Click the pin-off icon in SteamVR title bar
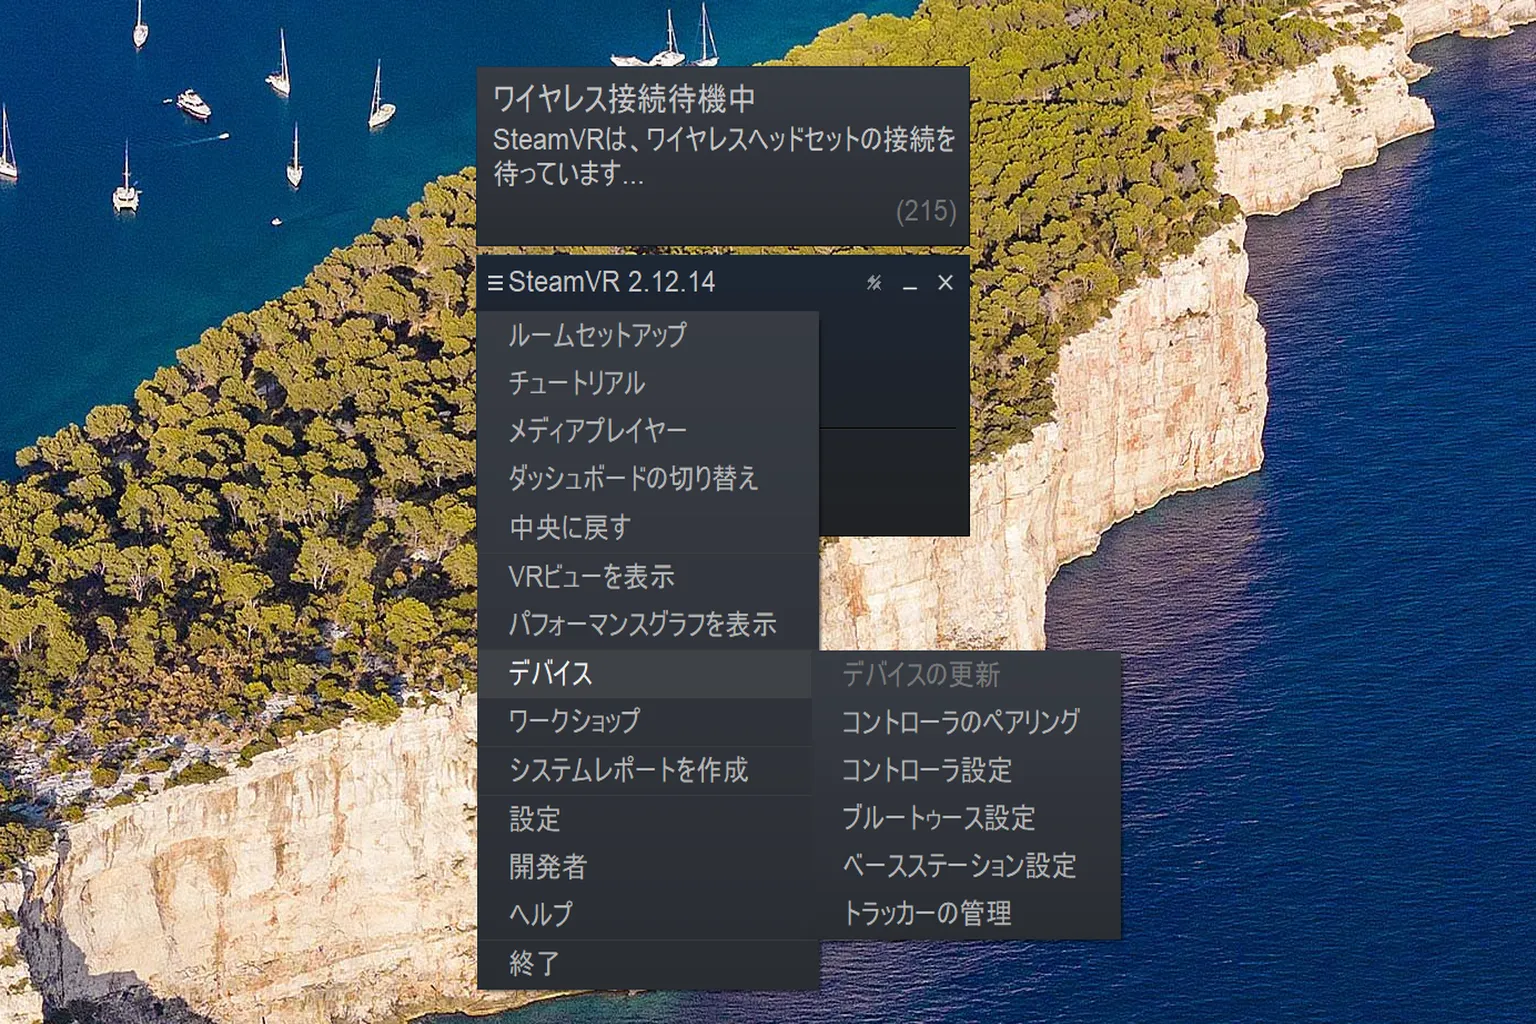Screen dimensions: 1536x1024 click(x=874, y=283)
